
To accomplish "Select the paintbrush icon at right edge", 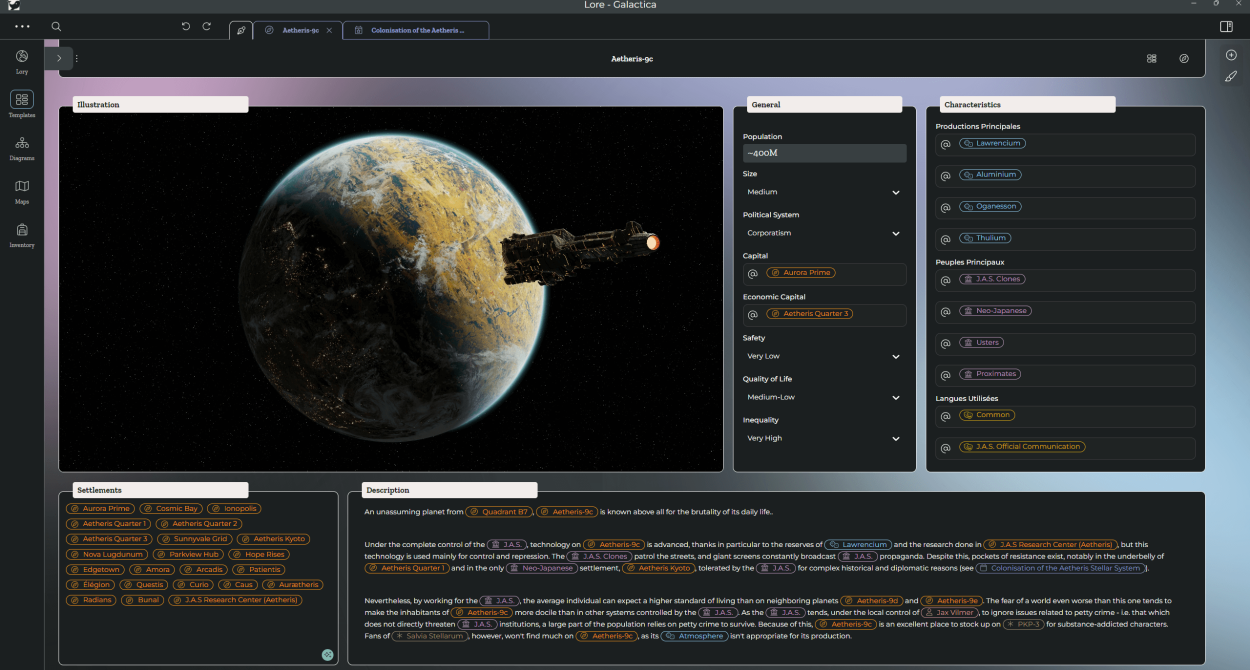I will click(1231, 77).
